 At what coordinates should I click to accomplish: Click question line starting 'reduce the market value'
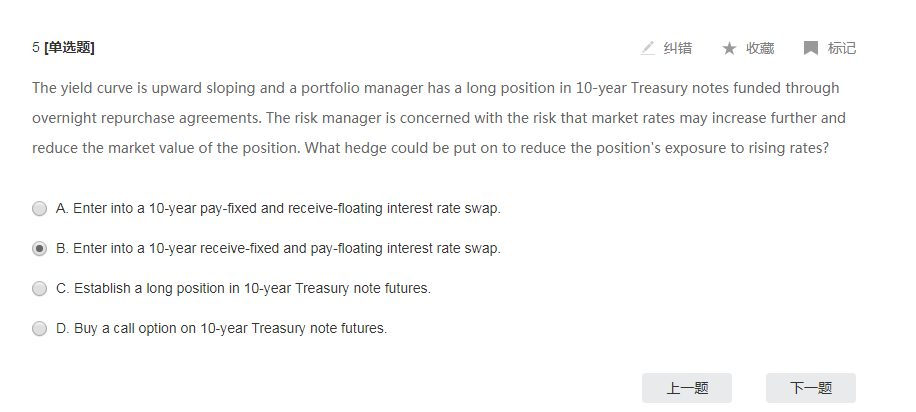pyautogui.click(x=431, y=148)
